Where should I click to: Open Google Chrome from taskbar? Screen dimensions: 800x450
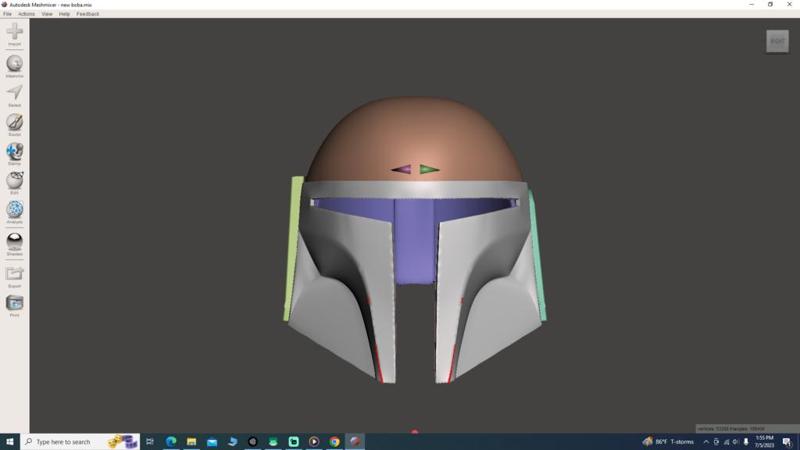click(x=334, y=441)
